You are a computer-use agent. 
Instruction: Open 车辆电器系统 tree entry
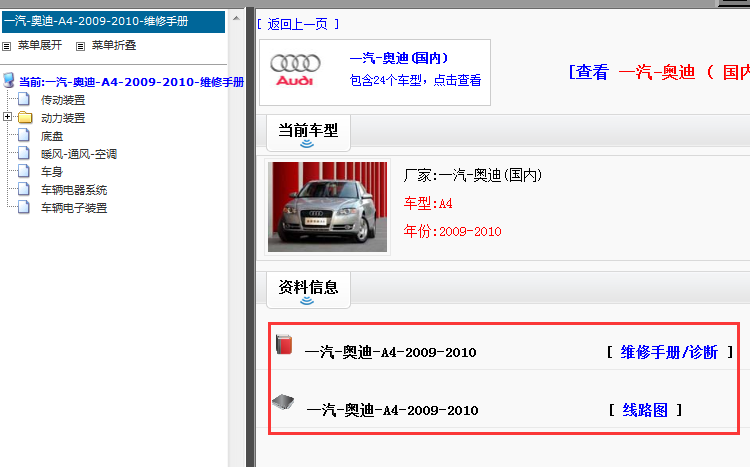point(74,190)
